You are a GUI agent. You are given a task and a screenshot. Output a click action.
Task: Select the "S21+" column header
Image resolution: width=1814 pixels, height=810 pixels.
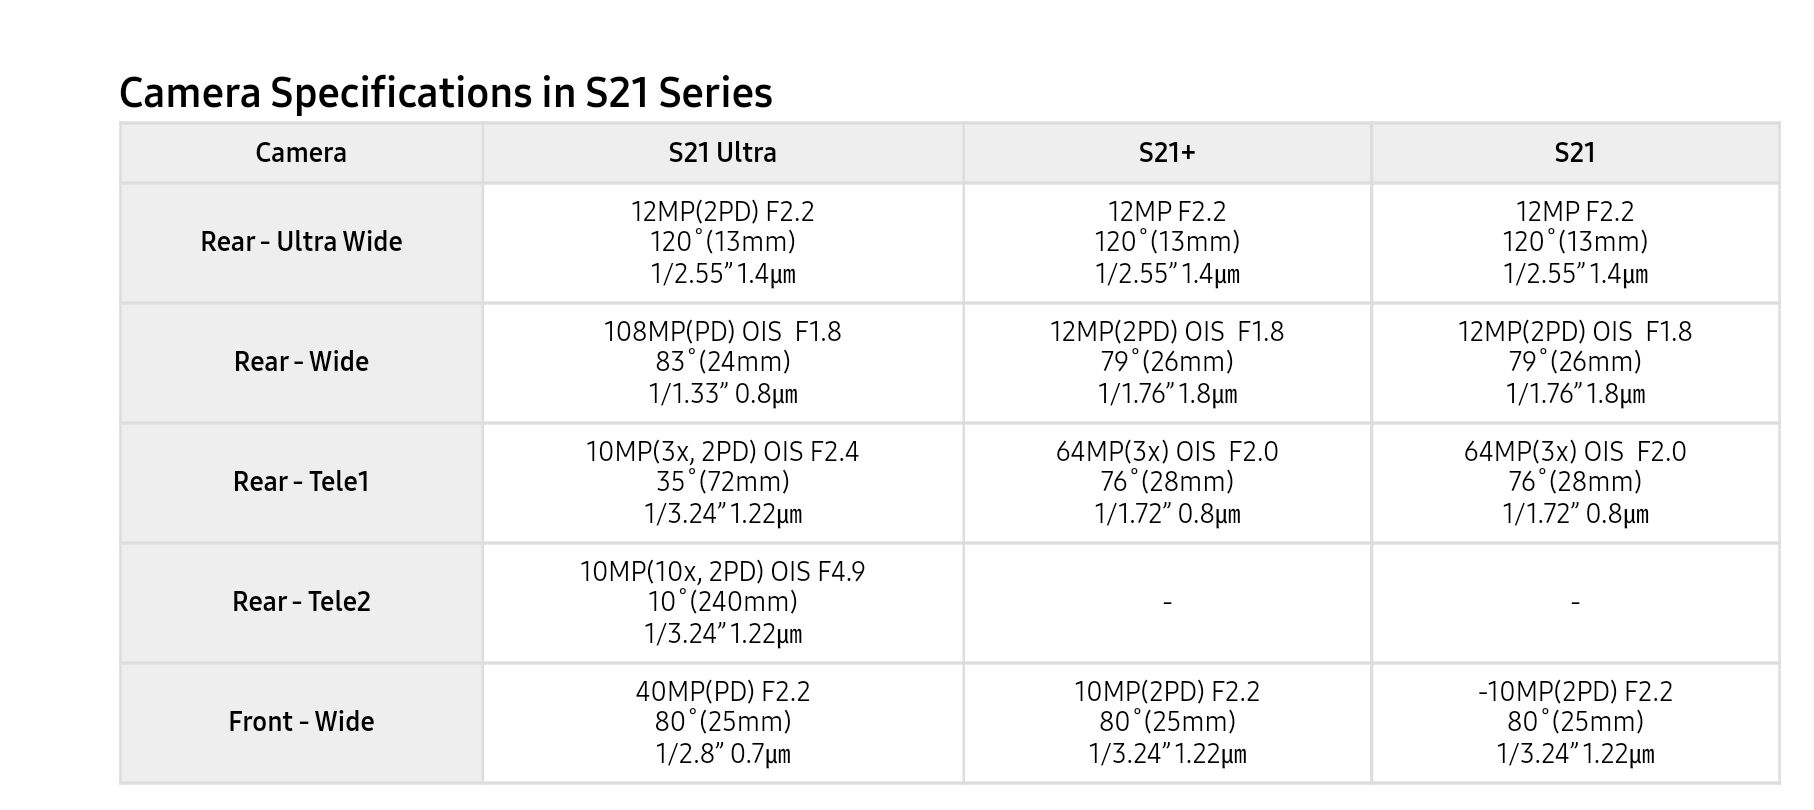(x=1167, y=153)
